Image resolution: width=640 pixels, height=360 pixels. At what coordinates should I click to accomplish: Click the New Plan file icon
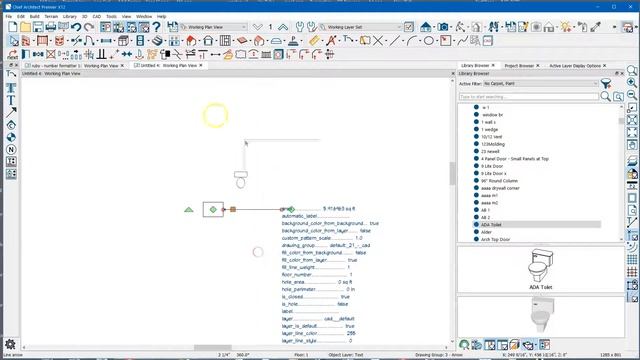tap(13, 27)
